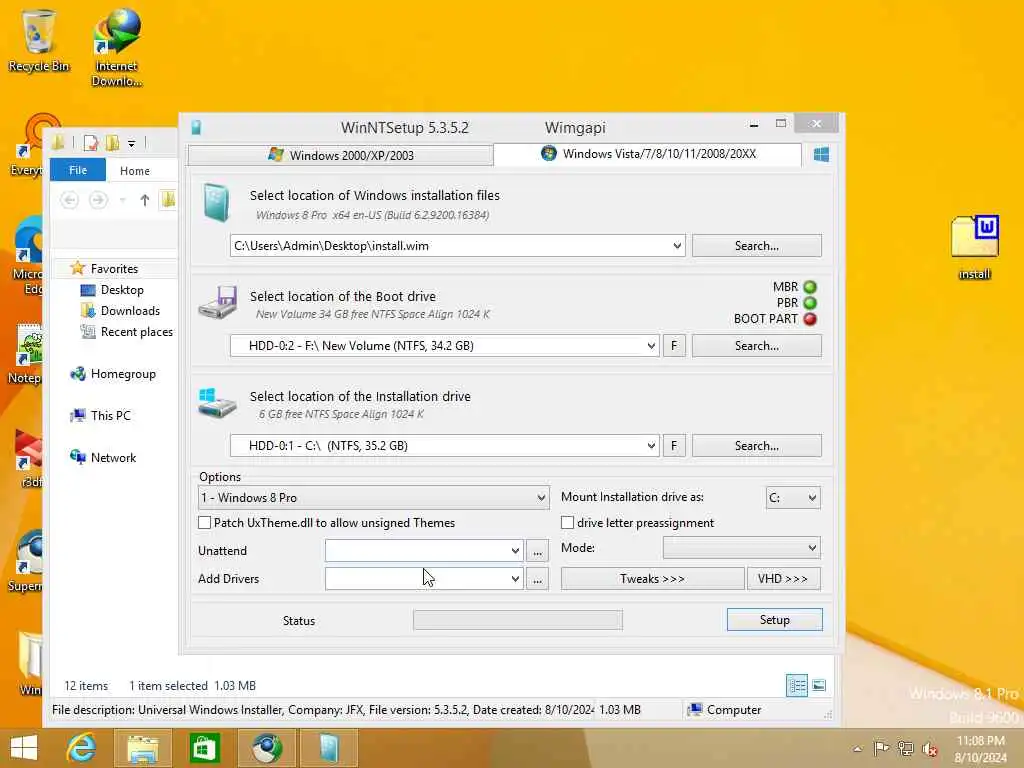
Task: Click the Action Center flag tray icon
Action: (881, 748)
